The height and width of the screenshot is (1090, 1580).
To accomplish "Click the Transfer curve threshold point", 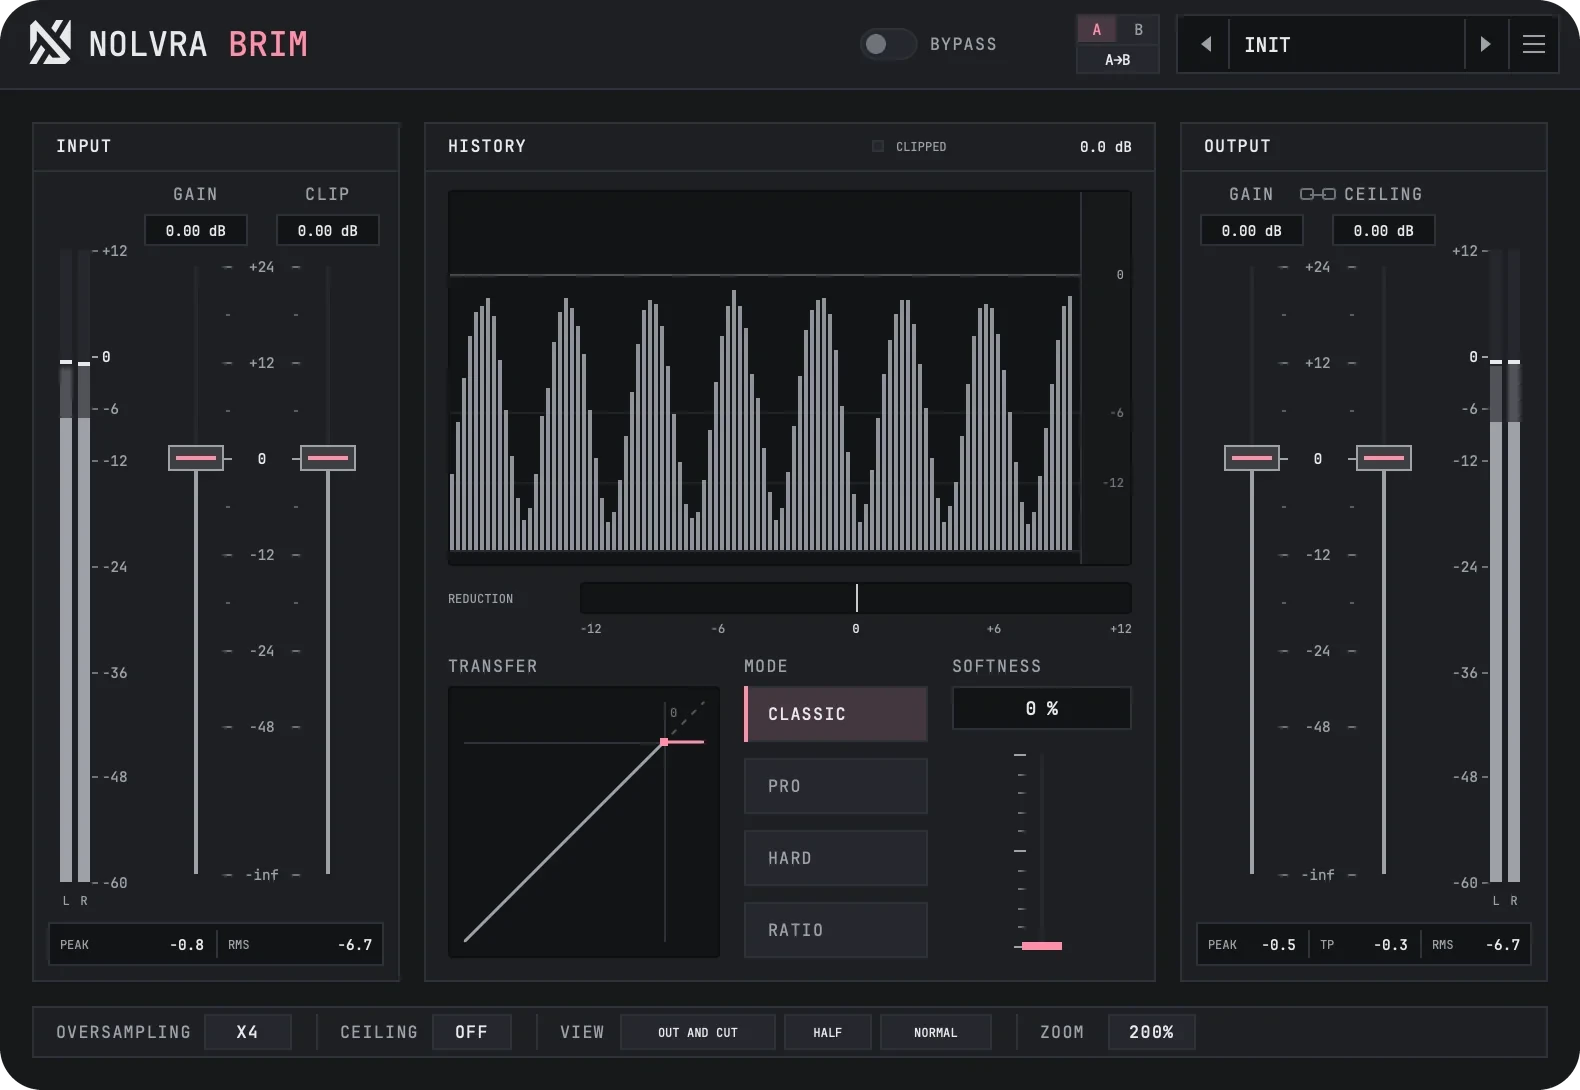I will 664,742.
